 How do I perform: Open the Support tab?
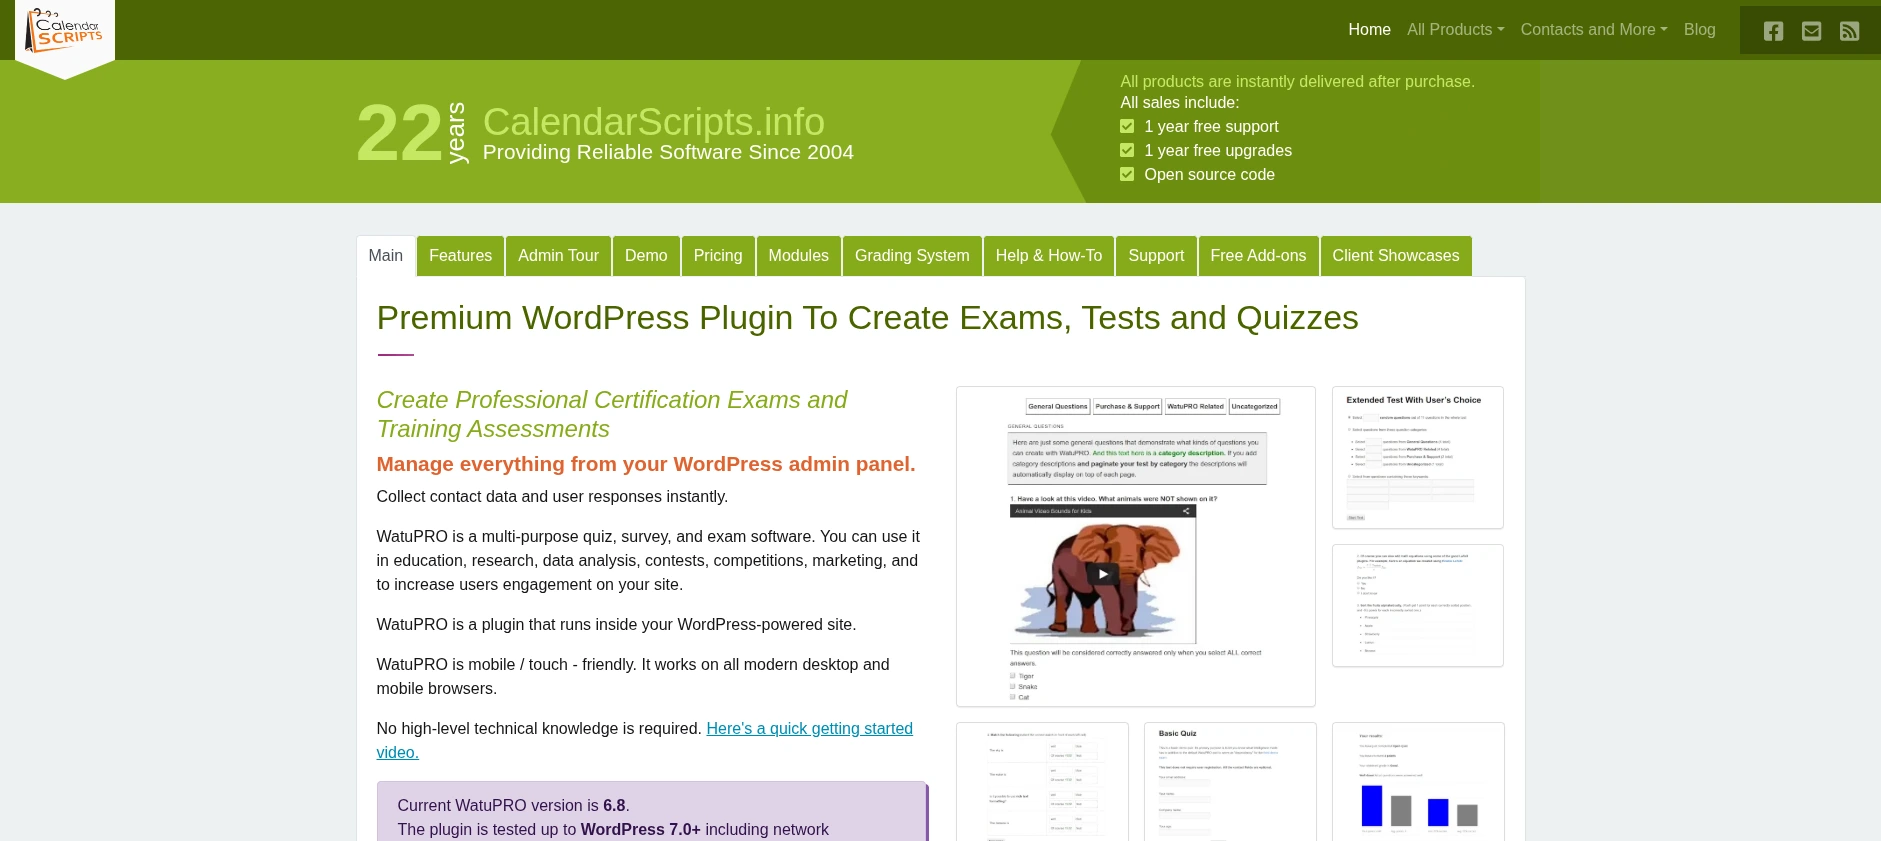coord(1156,256)
